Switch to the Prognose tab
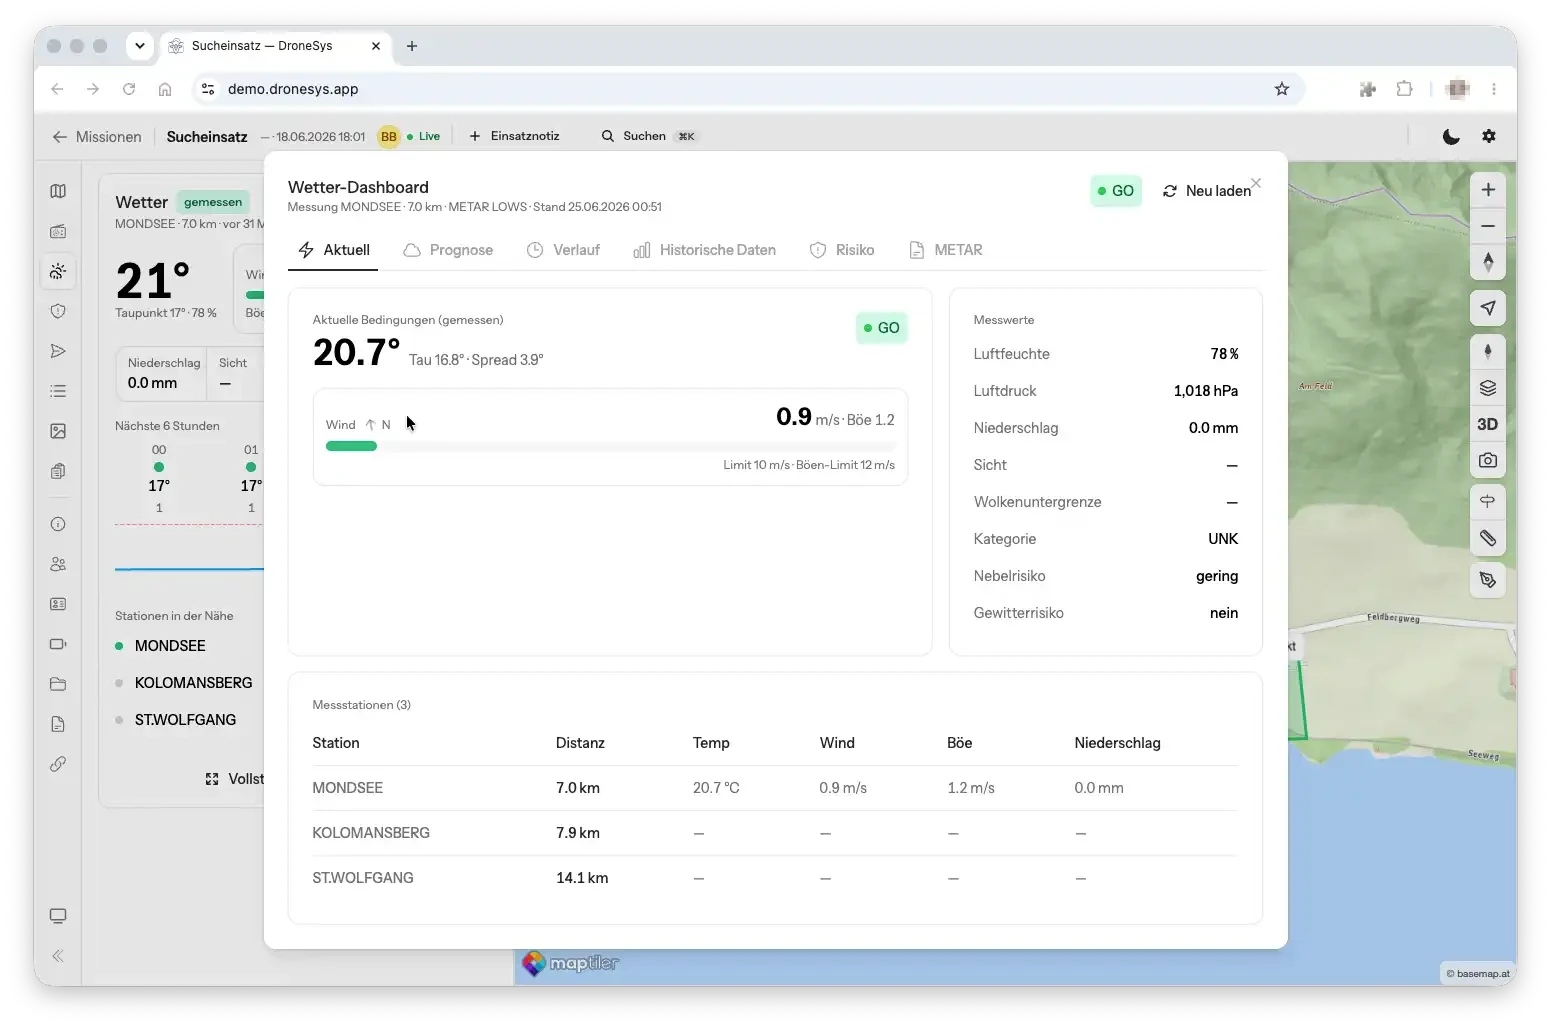This screenshot has width=1551, height=1028. (448, 250)
